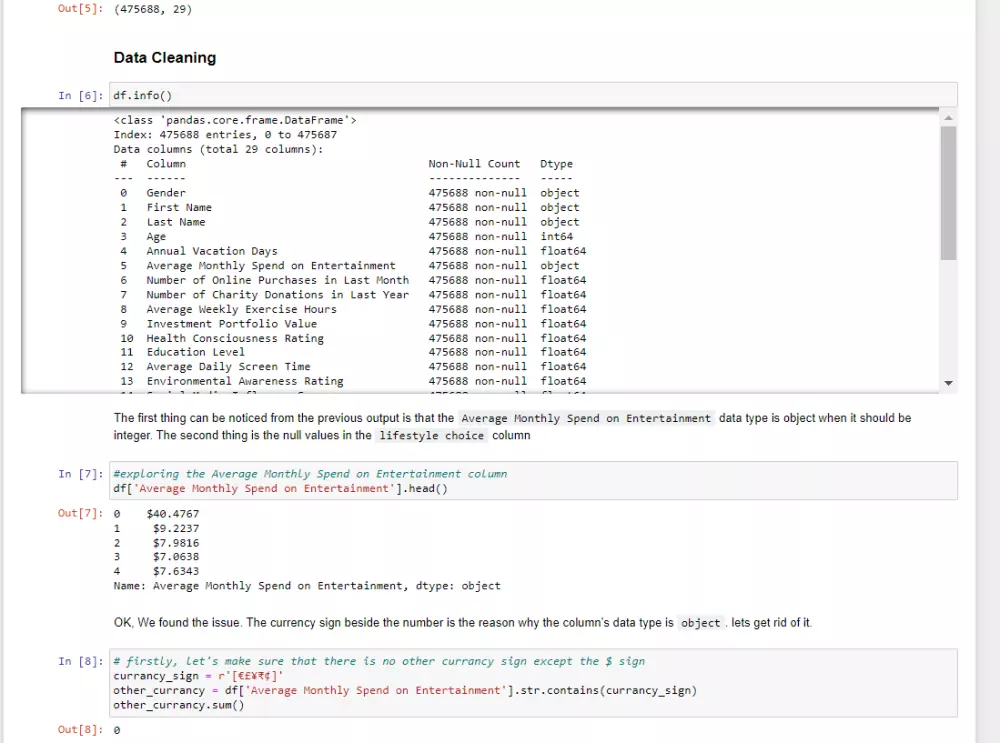Click the df.info output scrollbar thumb

pos(948,193)
